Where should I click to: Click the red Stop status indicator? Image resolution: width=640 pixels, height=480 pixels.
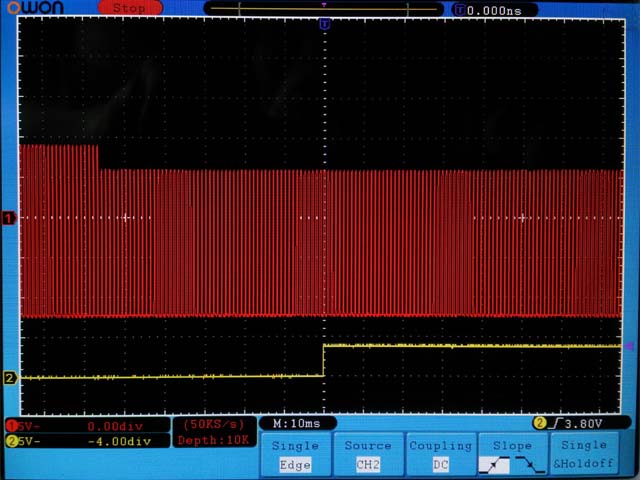(x=130, y=8)
